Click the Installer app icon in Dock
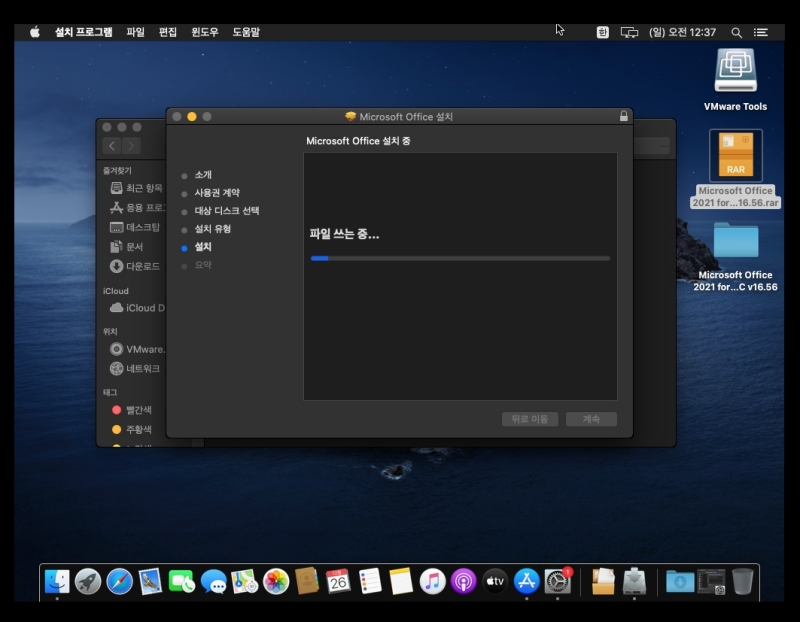 point(634,581)
